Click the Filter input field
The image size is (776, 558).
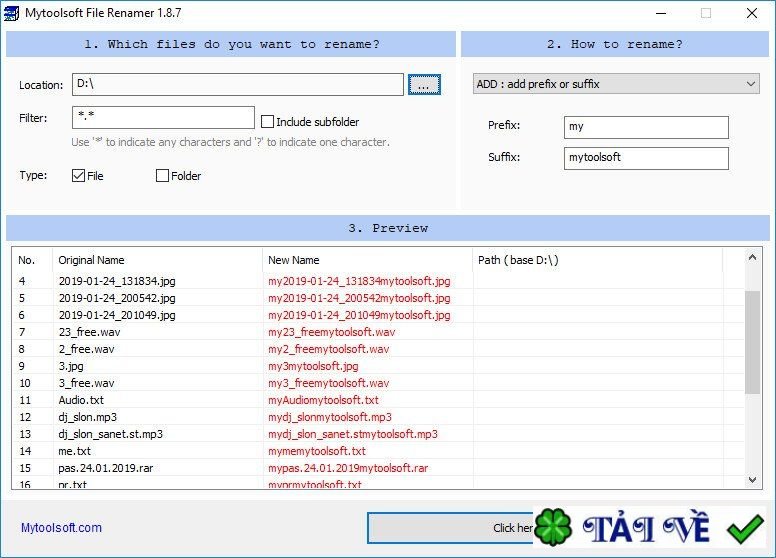pyautogui.click(x=163, y=118)
